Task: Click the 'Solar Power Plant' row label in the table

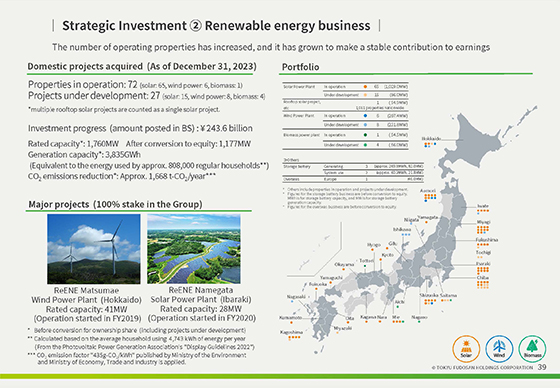Action: pyautogui.click(x=299, y=87)
